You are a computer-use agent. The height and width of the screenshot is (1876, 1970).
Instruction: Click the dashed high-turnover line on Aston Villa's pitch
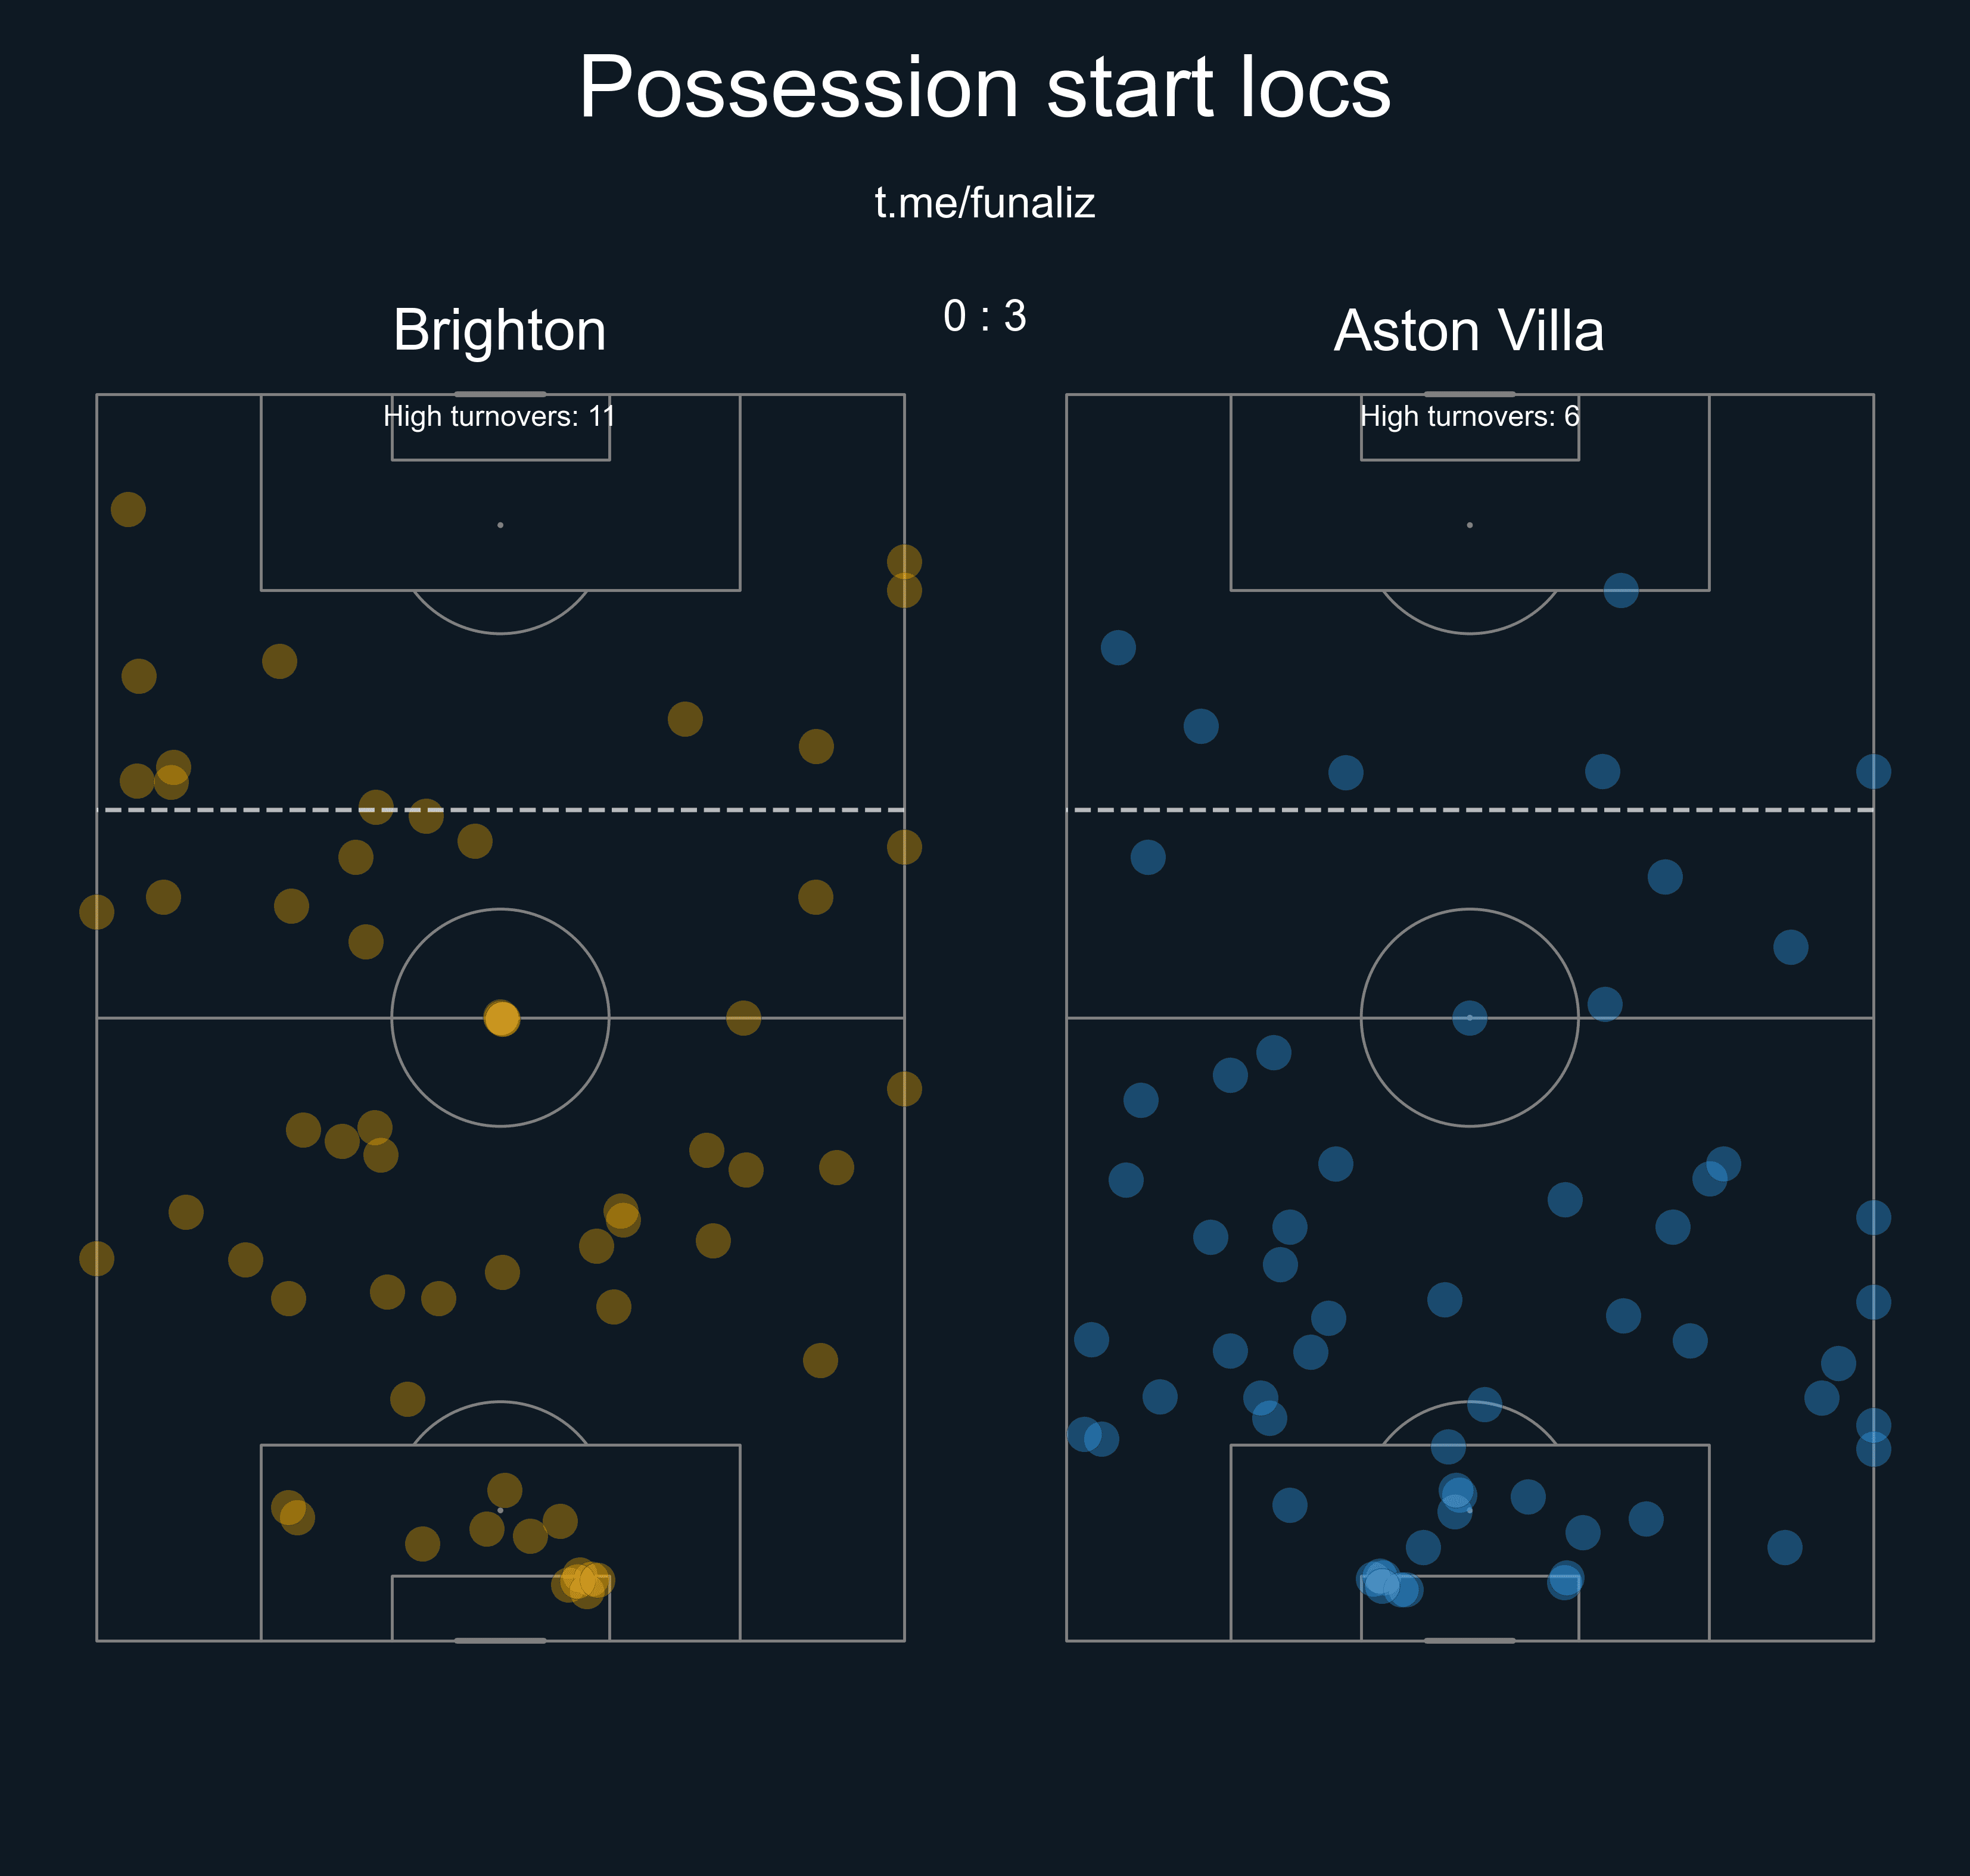coord(1500,809)
